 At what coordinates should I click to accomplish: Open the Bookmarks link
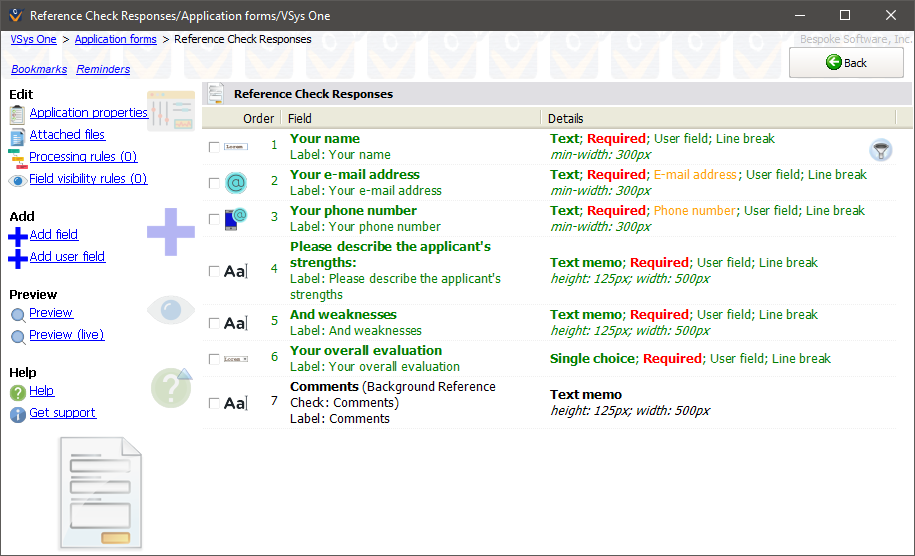coord(39,70)
